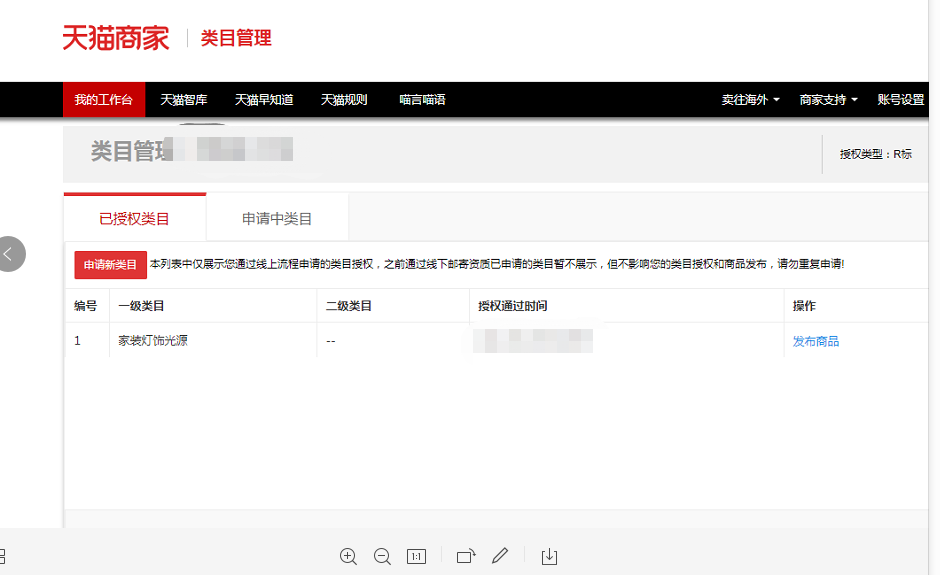This screenshot has width=940, height=575.
Task: Click the 编号 column header
Action: coord(86,306)
